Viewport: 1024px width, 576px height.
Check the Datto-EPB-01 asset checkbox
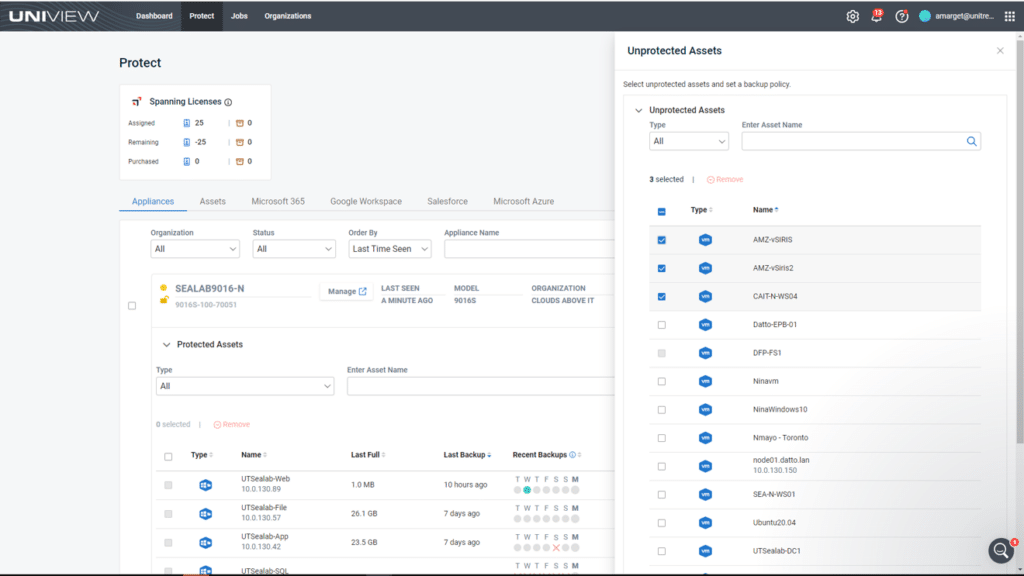662,325
